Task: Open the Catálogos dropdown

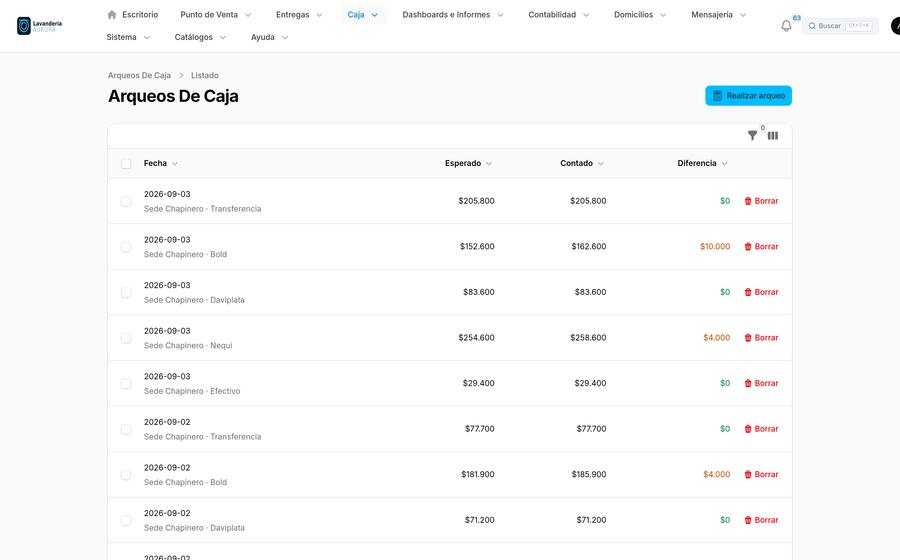Action: pos(200,37)
